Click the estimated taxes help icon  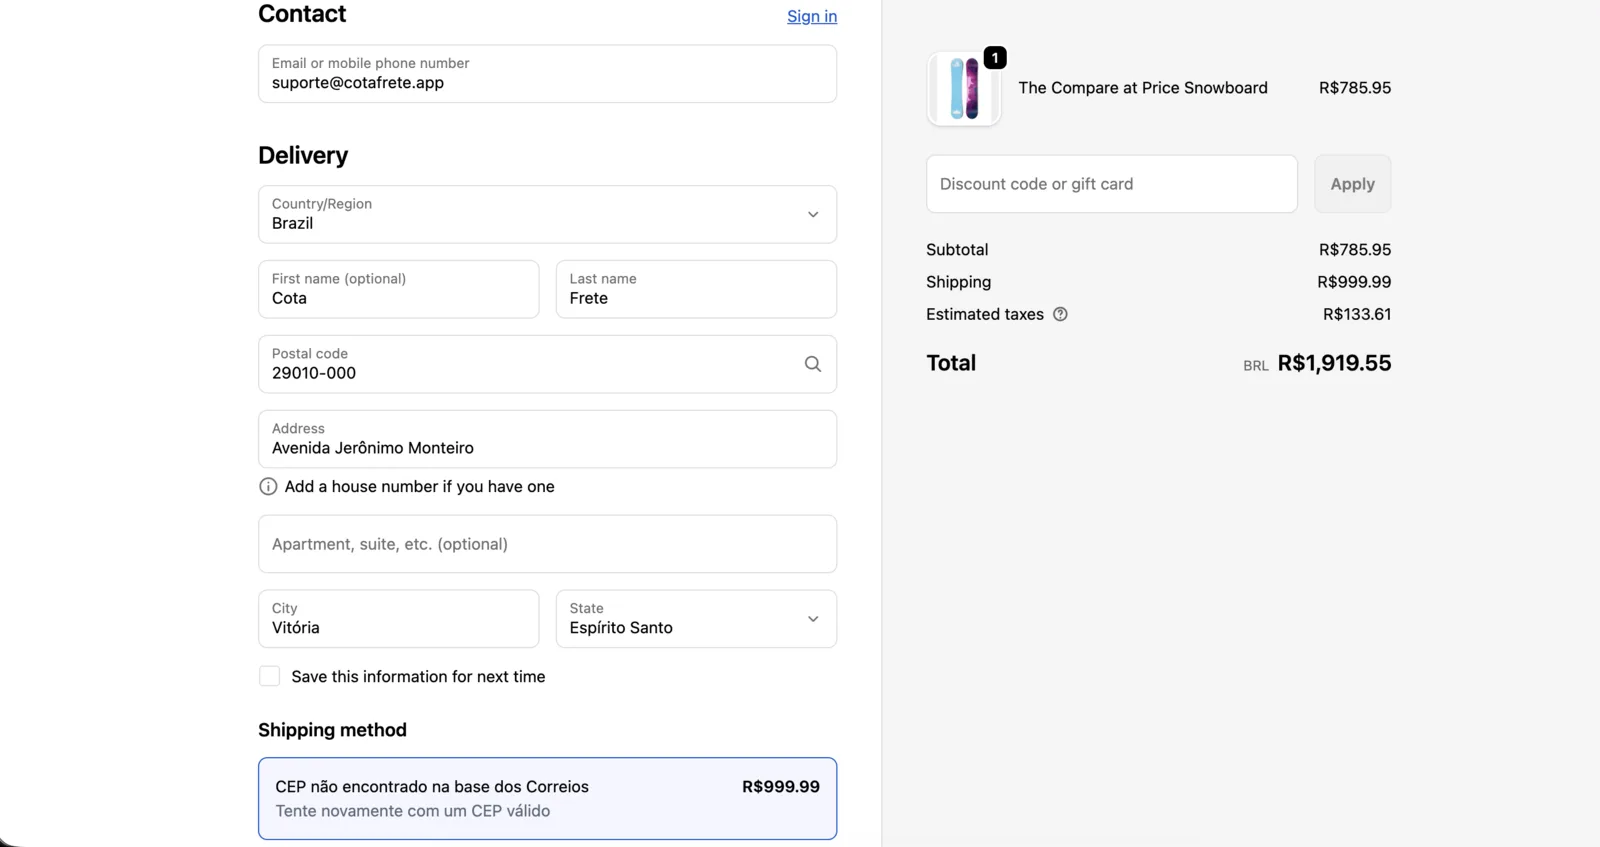[1060, 314]
